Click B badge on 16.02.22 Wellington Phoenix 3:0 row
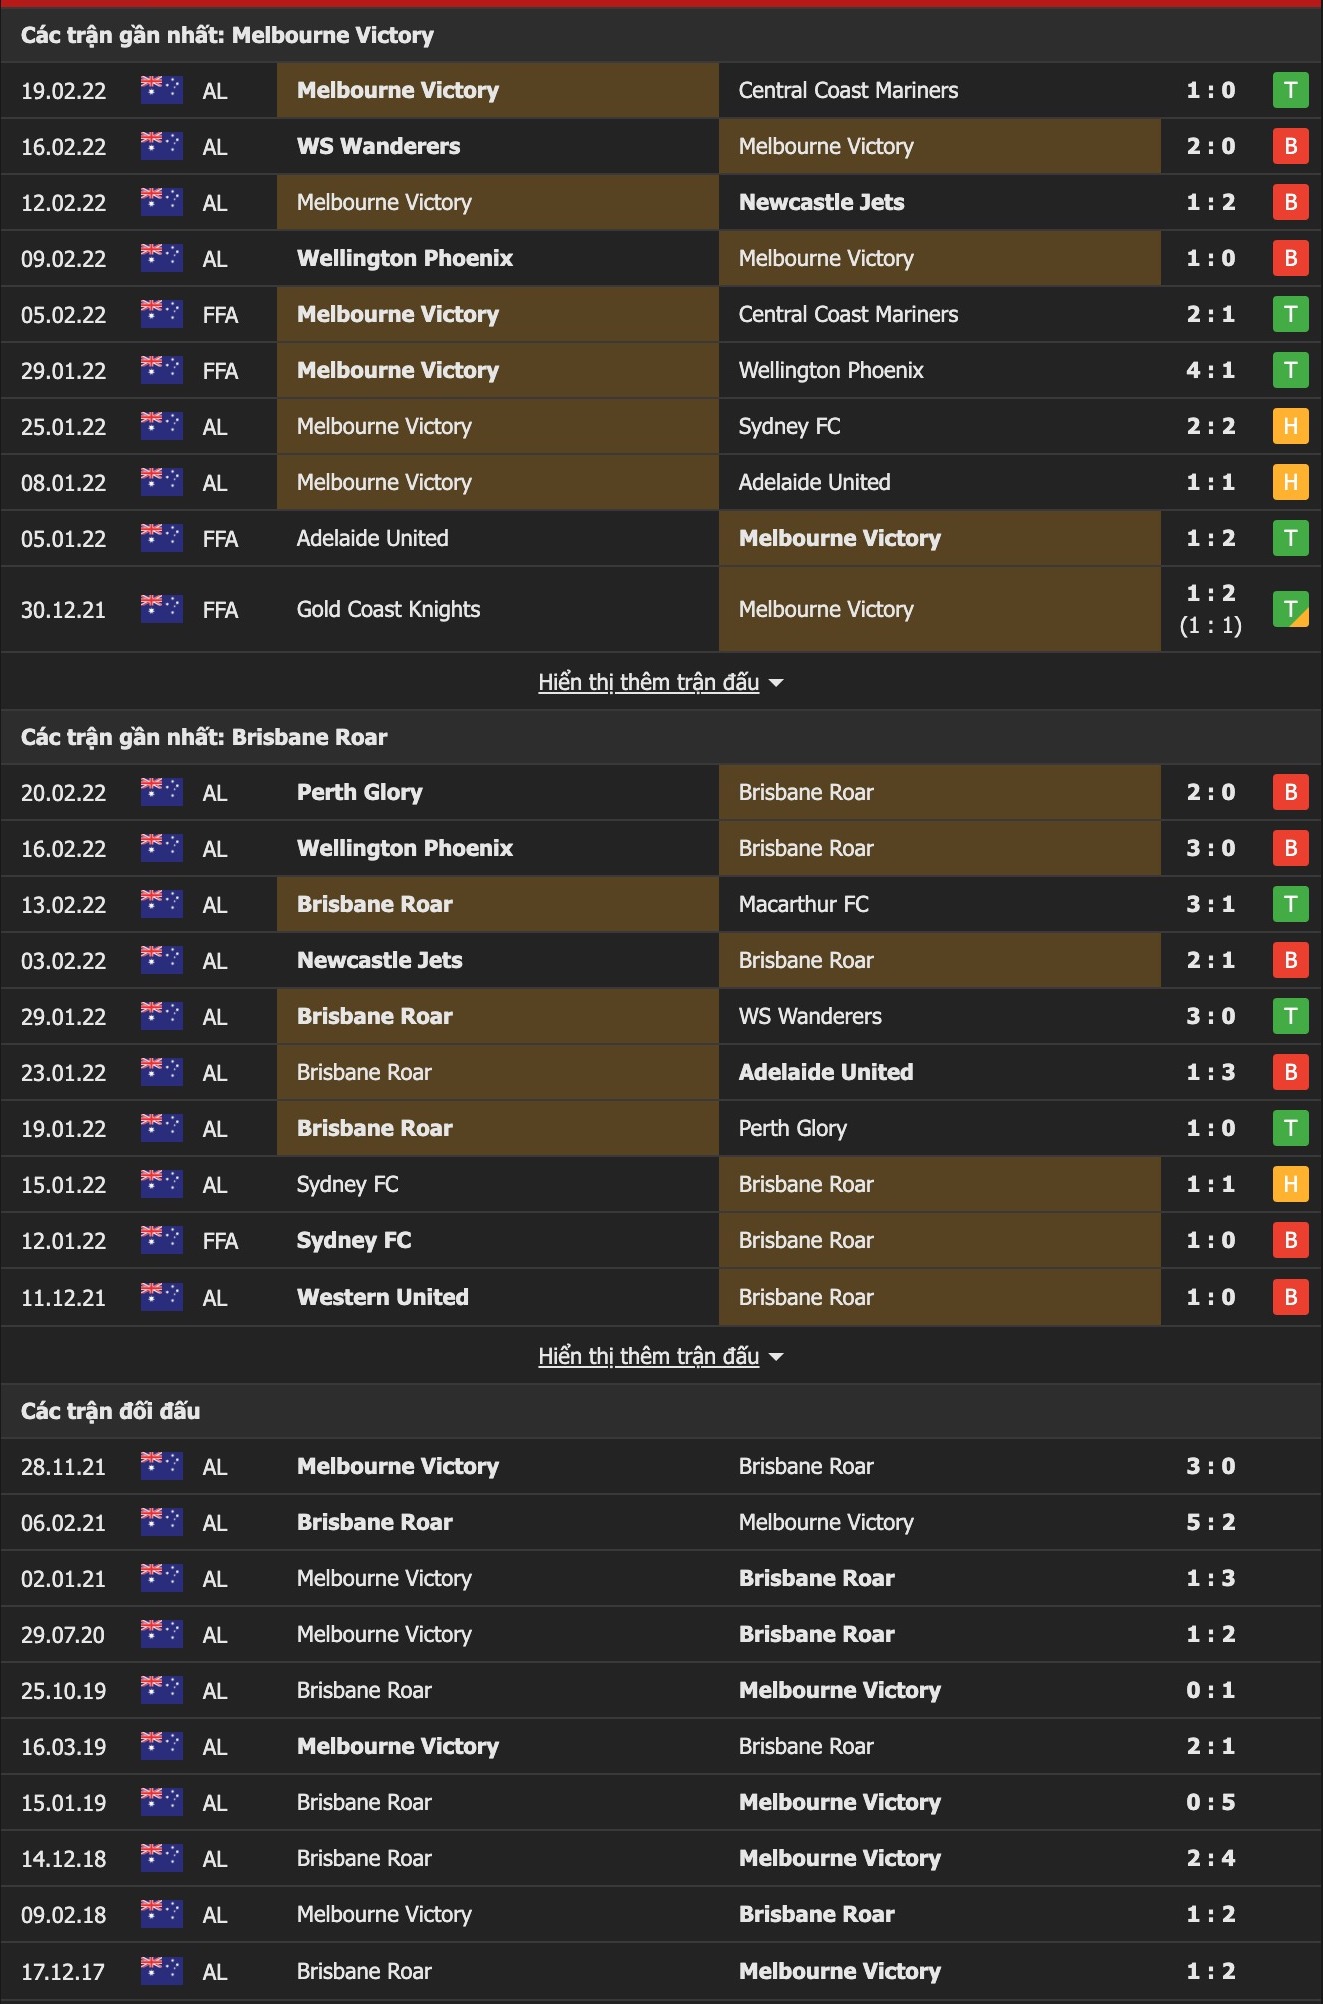This screenshot has height=2004, width=1323. pos(1290,848)
